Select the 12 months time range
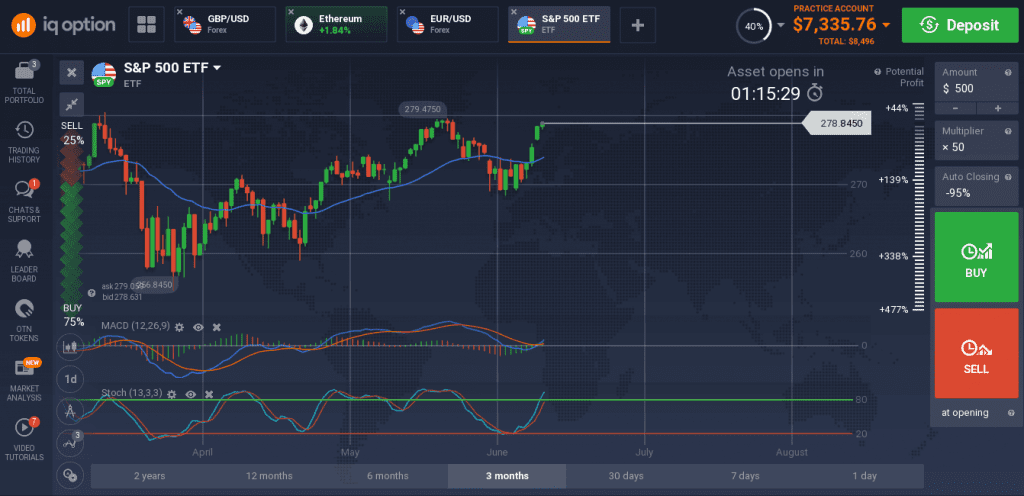This screenshot has width=1024, height=496. coord(269,476)
